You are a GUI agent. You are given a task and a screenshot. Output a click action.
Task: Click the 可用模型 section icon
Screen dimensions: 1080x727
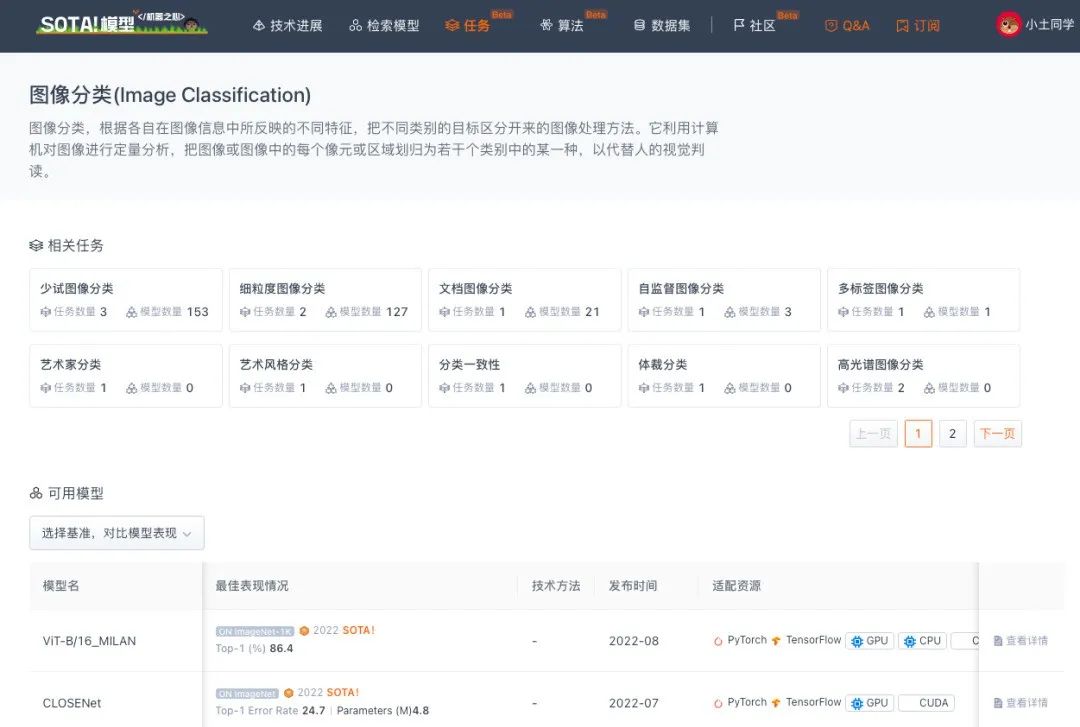pos(36,493)
